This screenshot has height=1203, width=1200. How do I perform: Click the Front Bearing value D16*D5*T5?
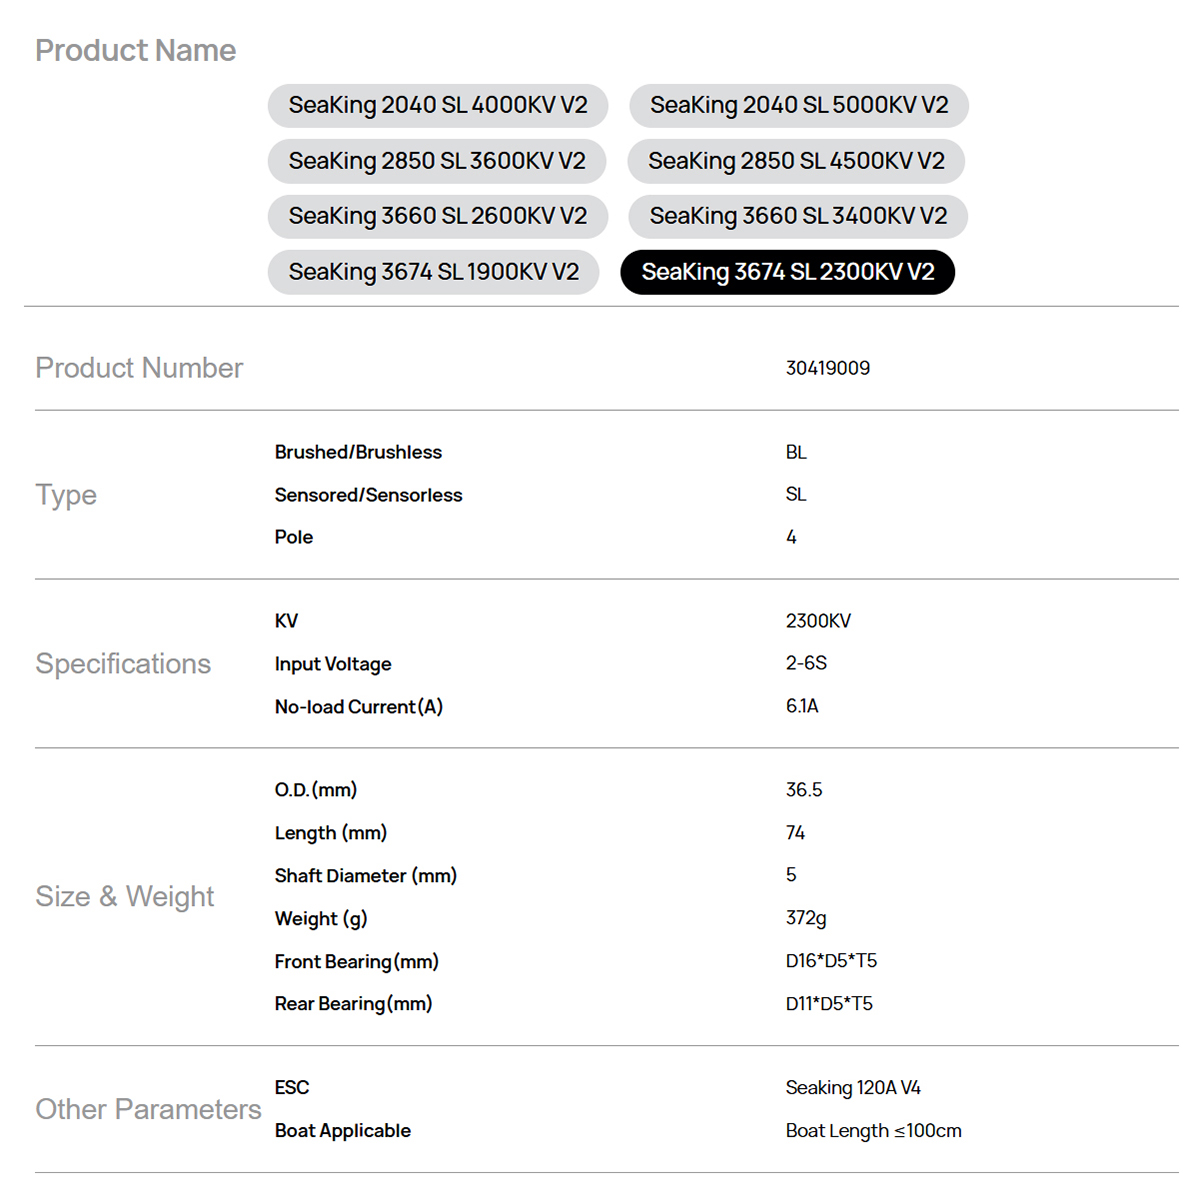pos(831,961)
